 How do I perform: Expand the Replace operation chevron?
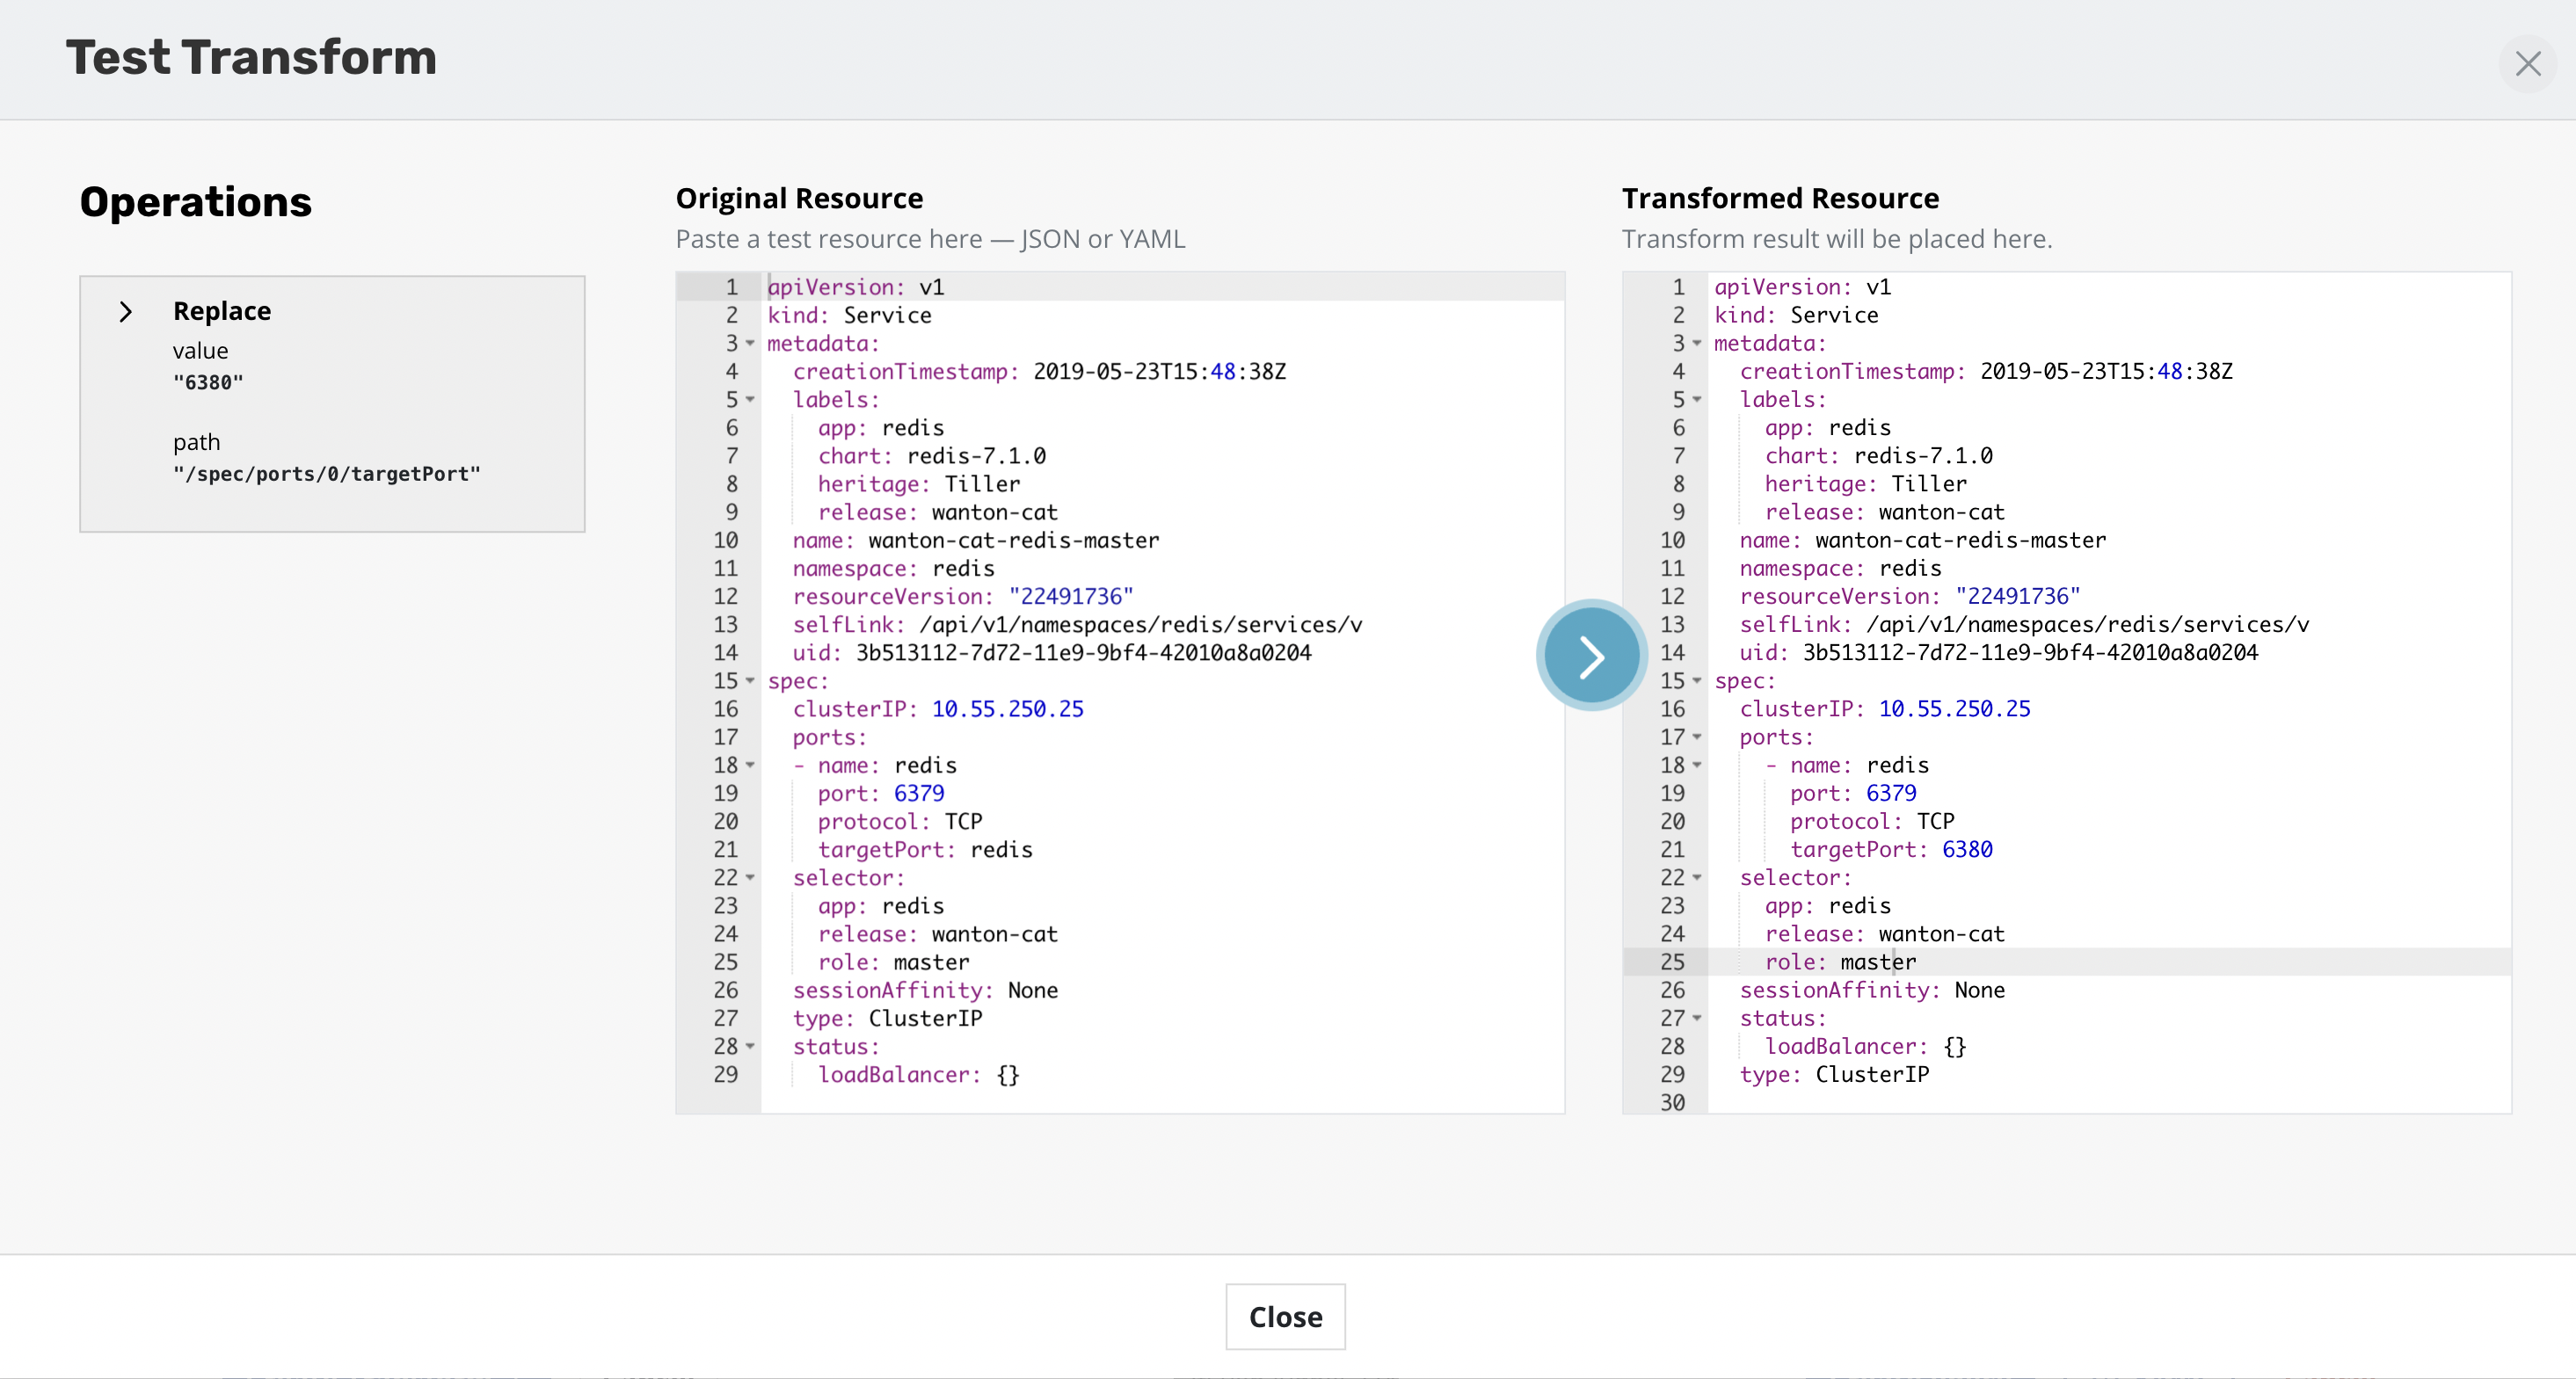click(126, 312)
